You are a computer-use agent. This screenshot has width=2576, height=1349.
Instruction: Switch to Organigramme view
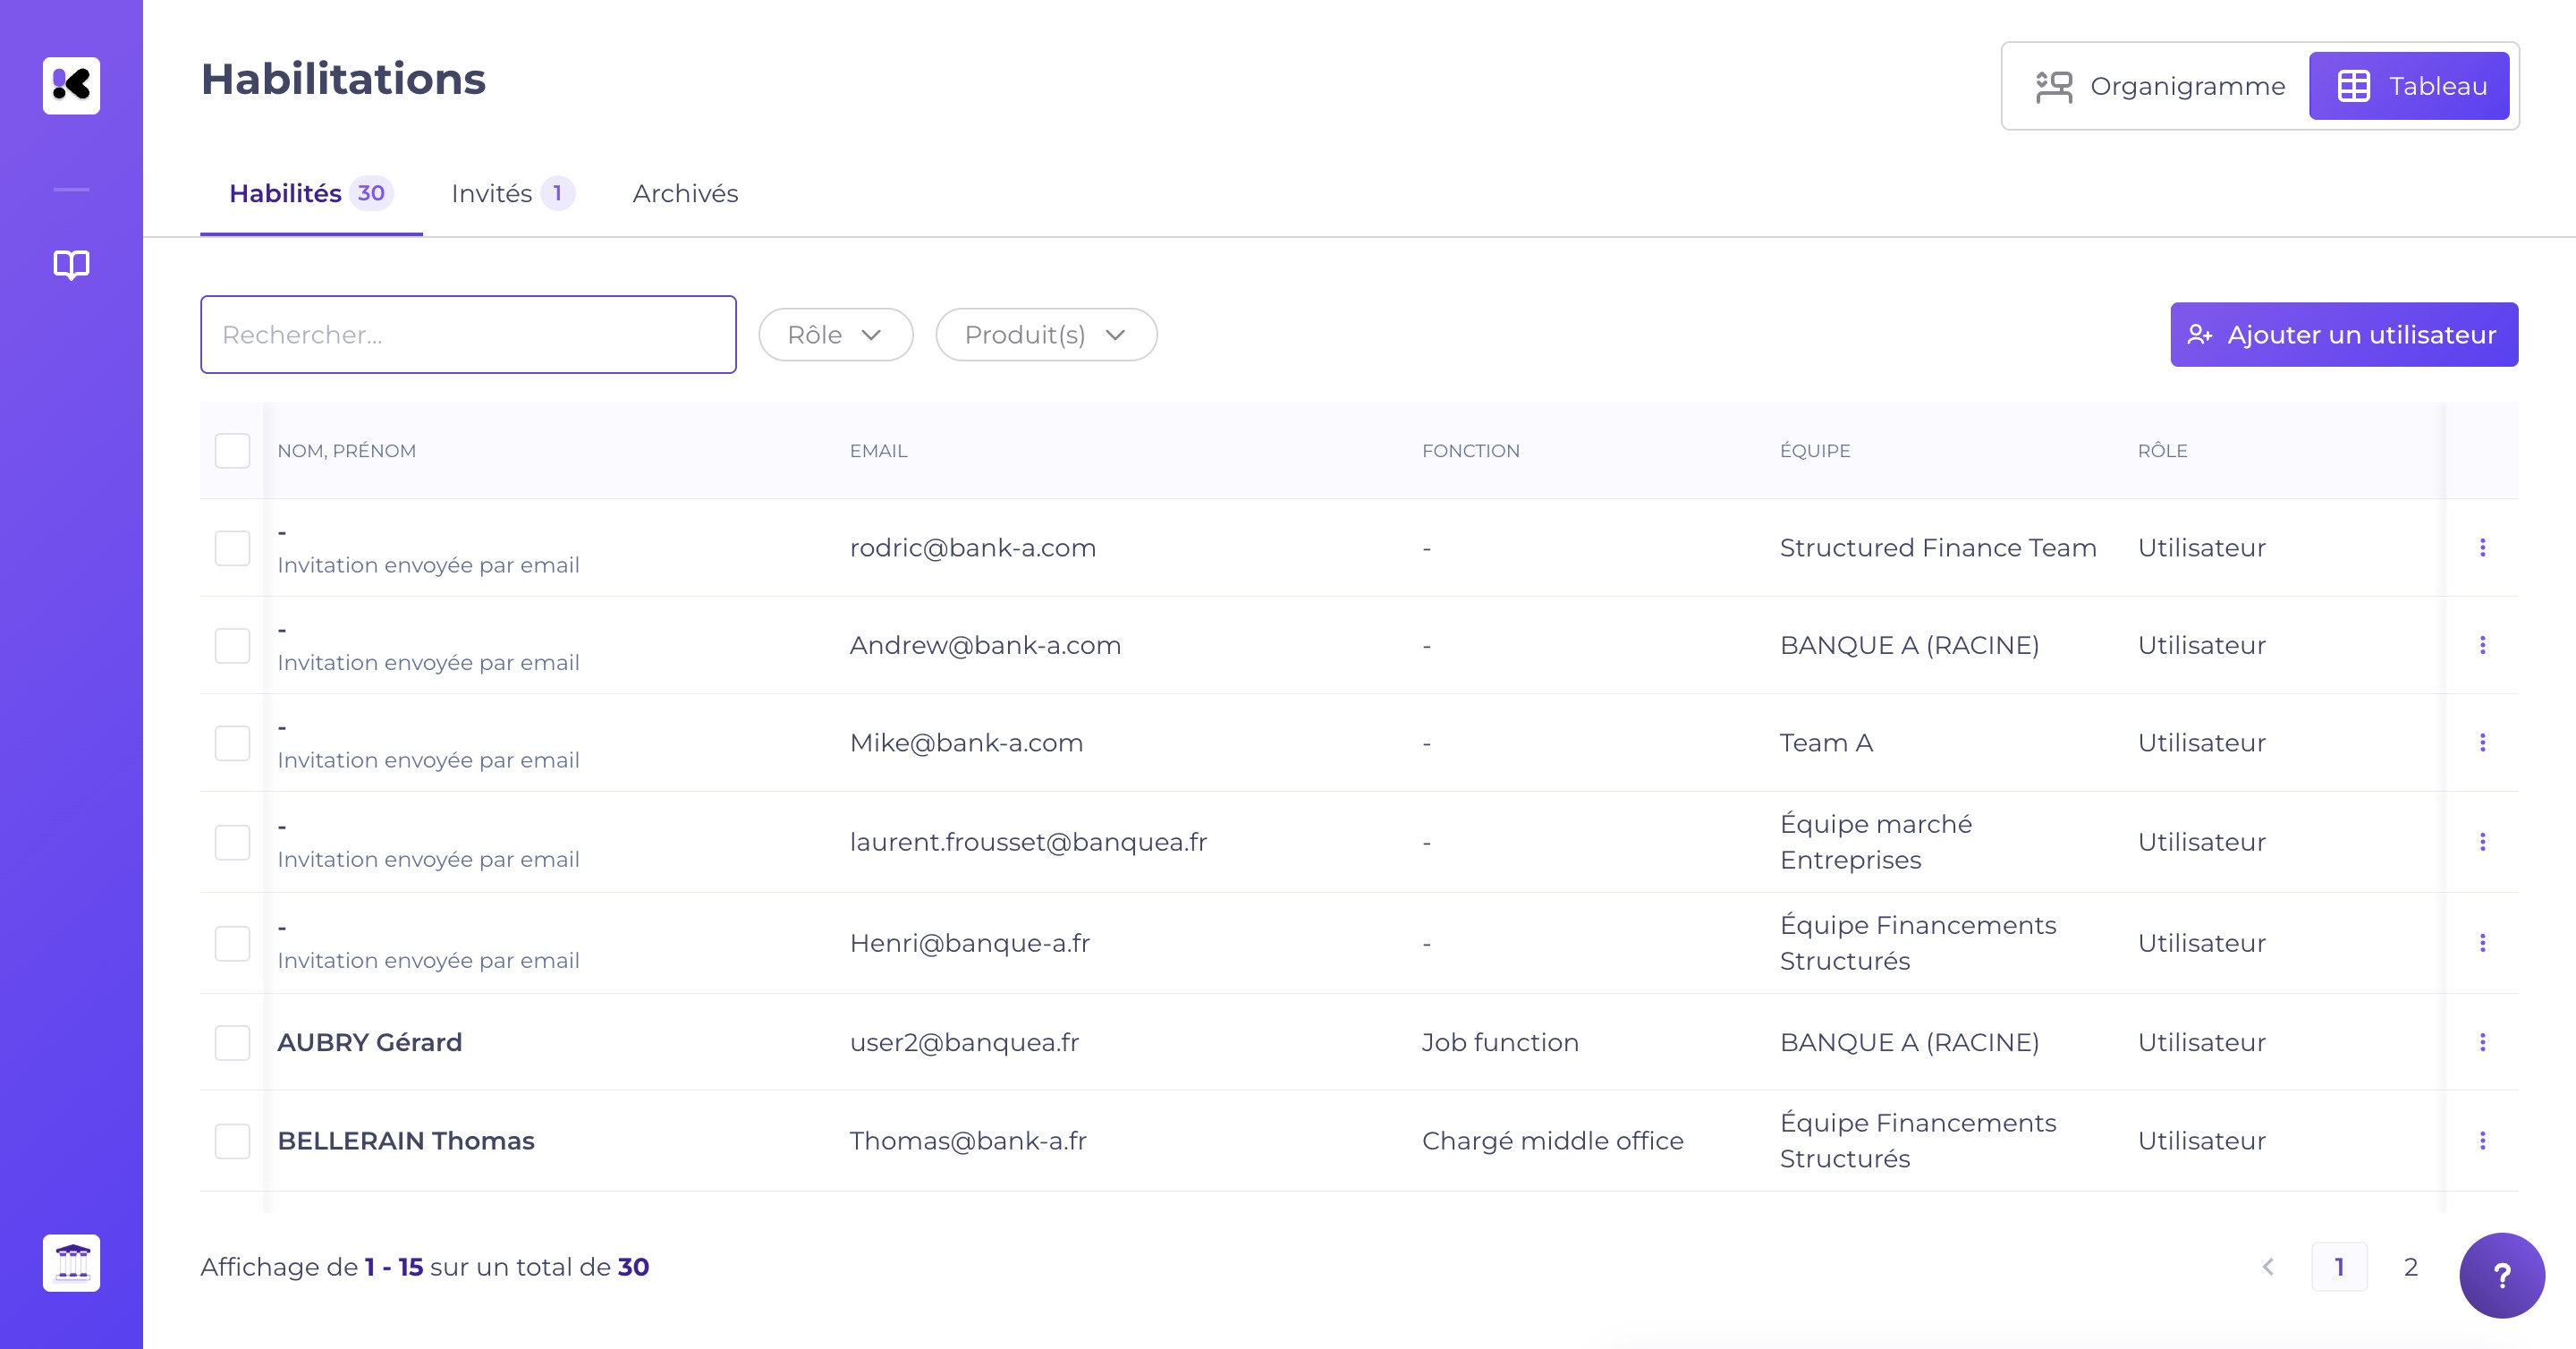click(x=2160, y=86)
